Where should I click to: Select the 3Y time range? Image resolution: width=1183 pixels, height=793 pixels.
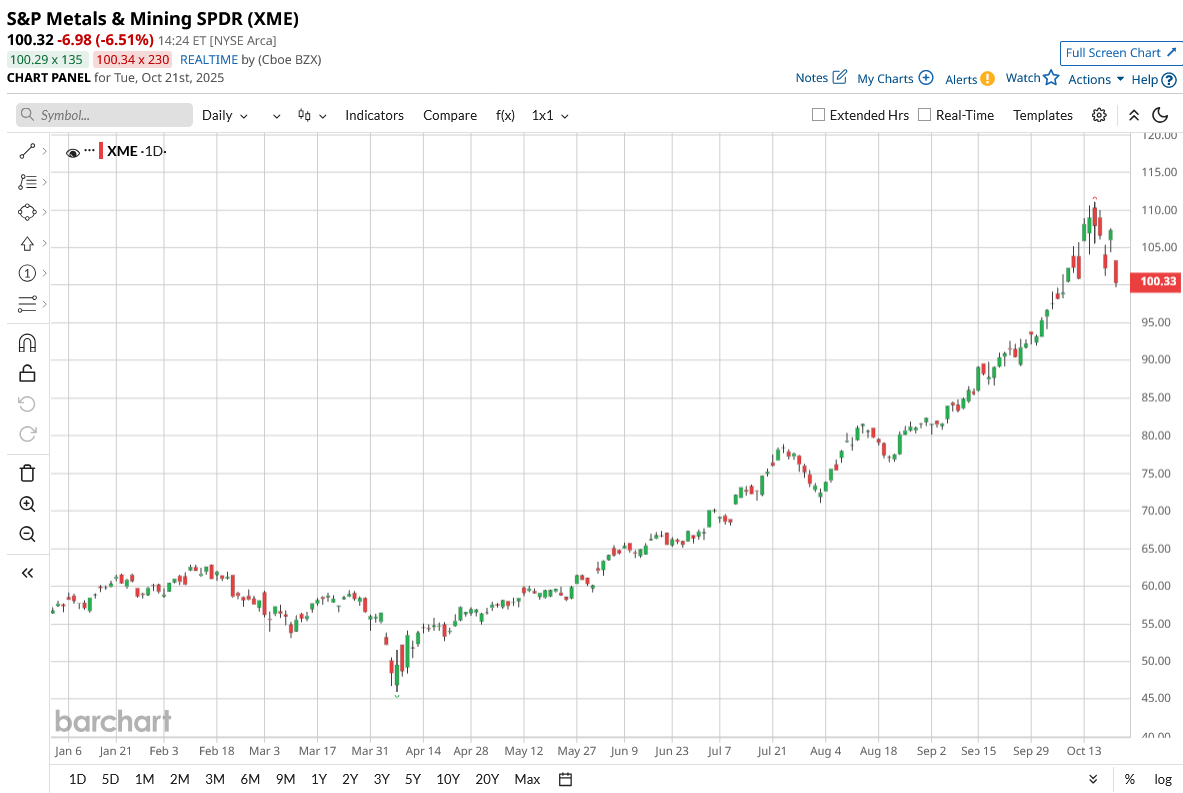coord(382,779)
